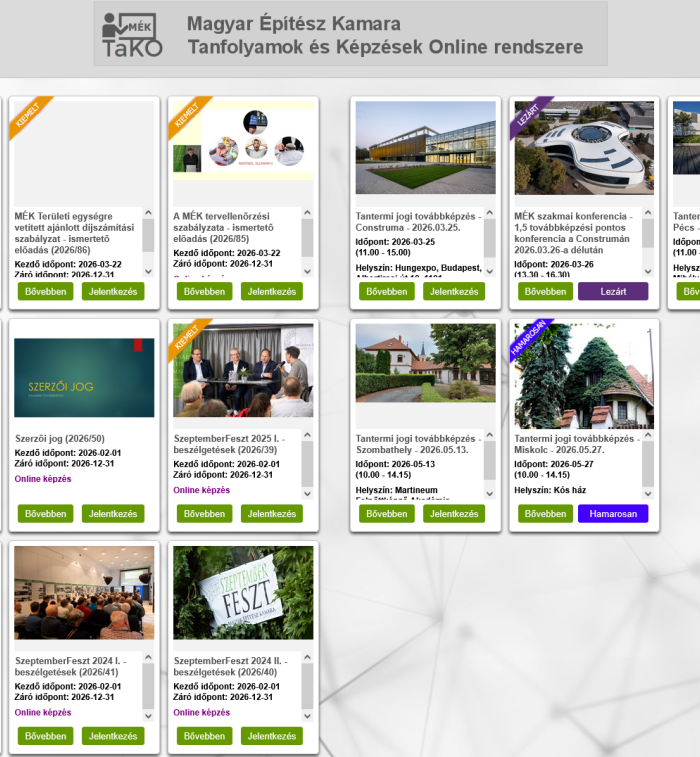
Task: Open the Szombathely training photo
Action: point(425,362)
